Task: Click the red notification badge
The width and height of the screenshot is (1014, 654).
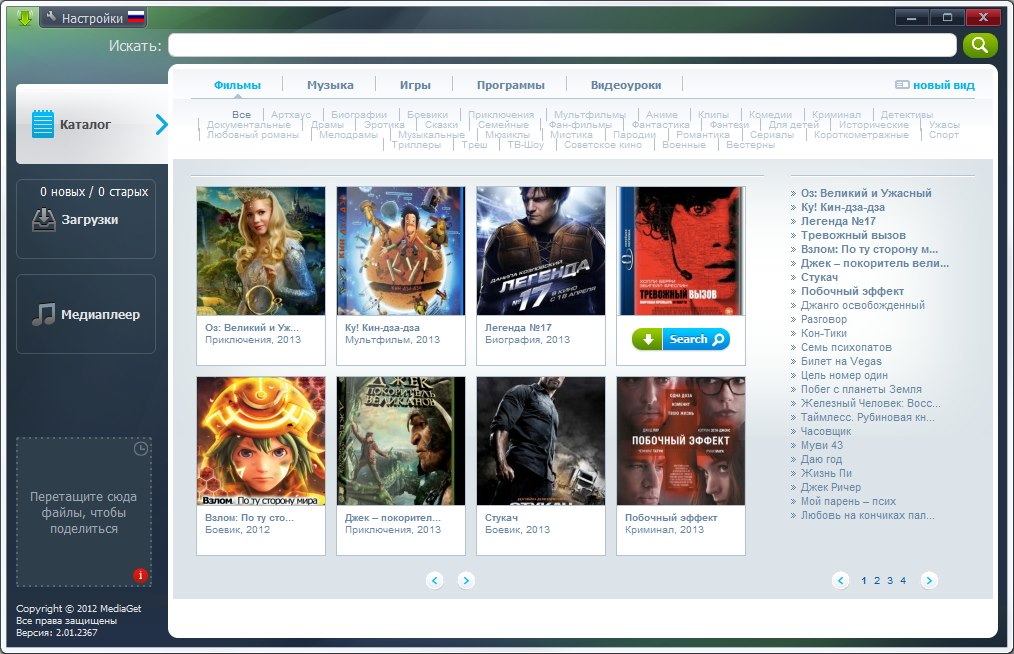Action: [140, 575]
